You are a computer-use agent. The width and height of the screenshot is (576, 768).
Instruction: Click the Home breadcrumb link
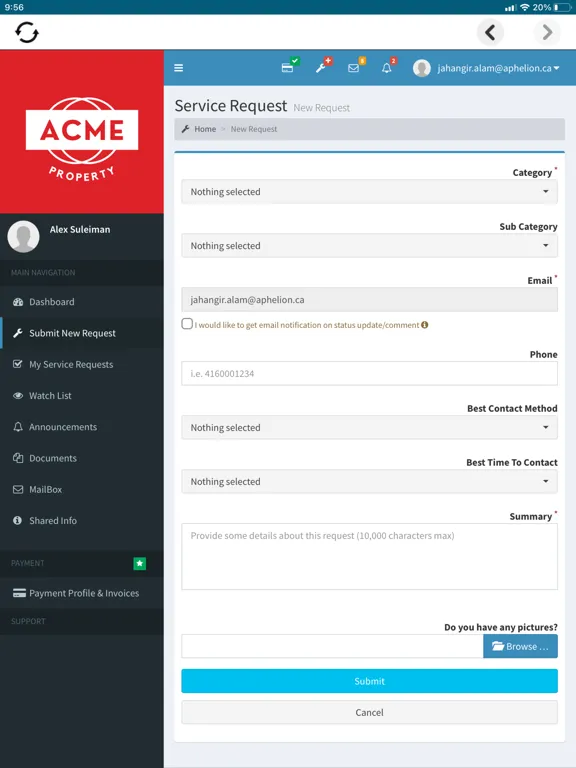(205, 129)
